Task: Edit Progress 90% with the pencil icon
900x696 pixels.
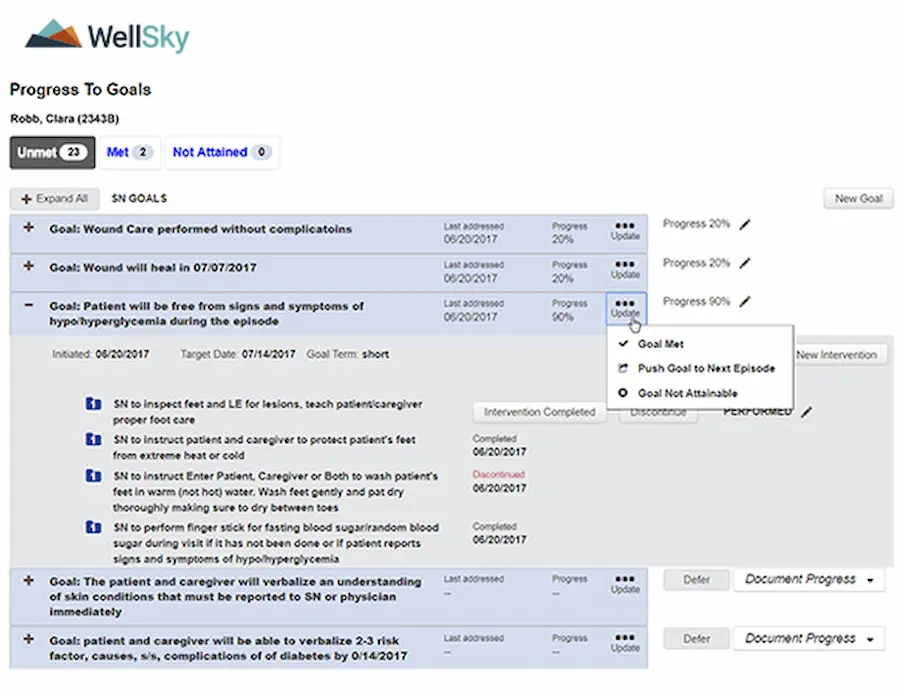Action: point(744,301)
